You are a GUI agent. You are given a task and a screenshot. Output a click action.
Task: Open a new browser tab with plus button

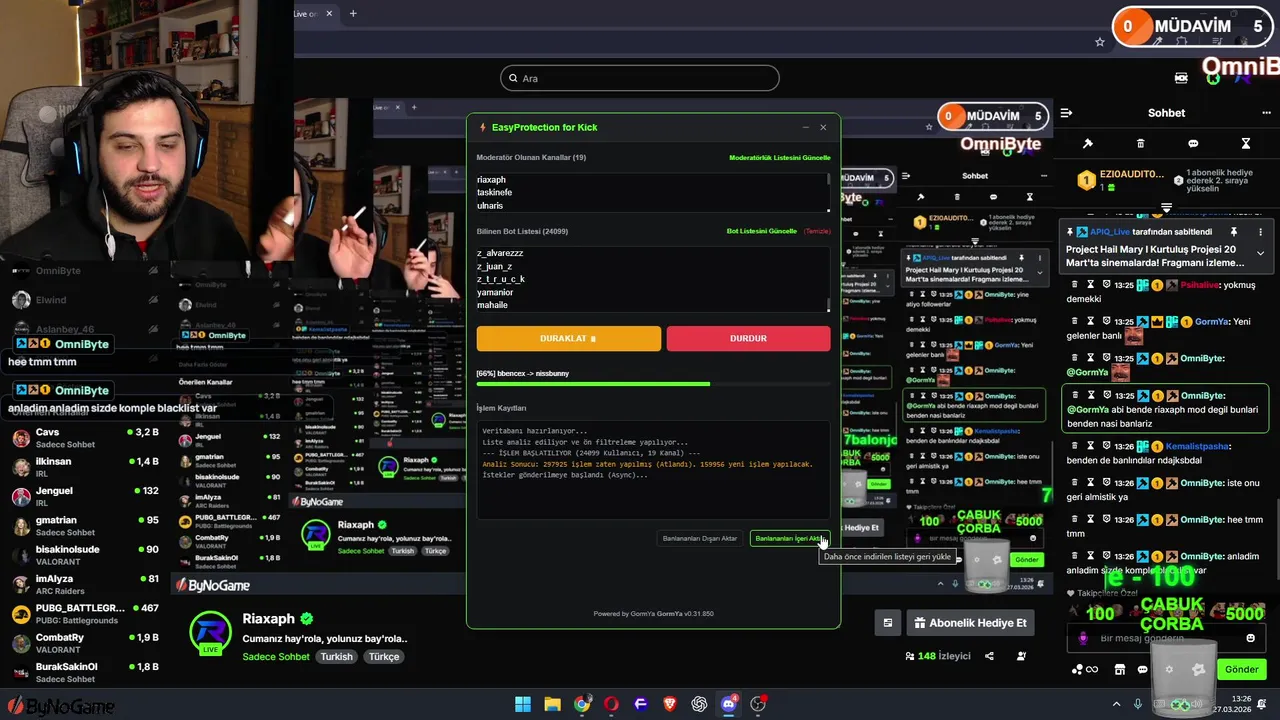353,13
